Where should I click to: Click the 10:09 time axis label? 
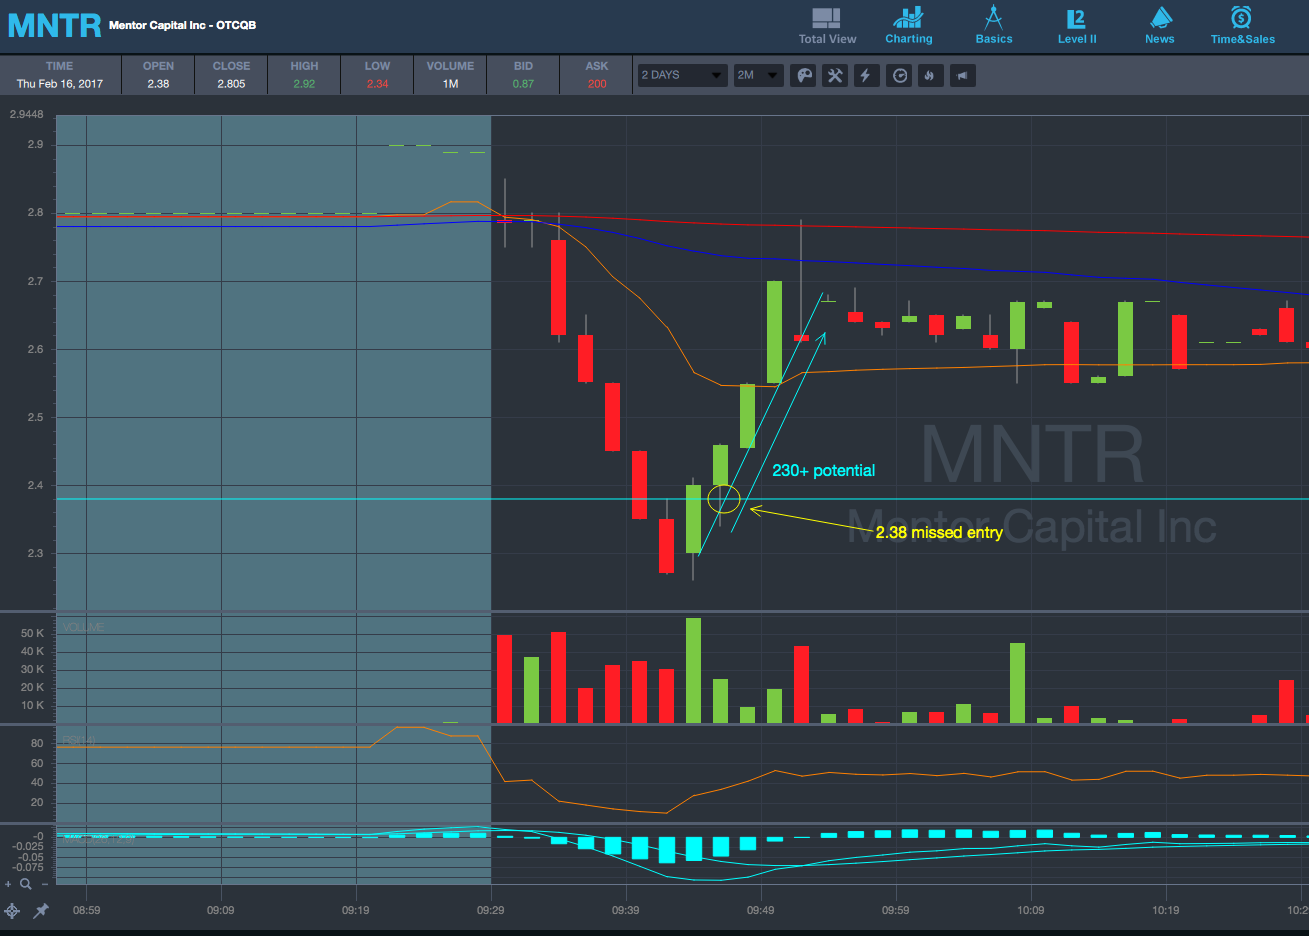coord(1031,910)
